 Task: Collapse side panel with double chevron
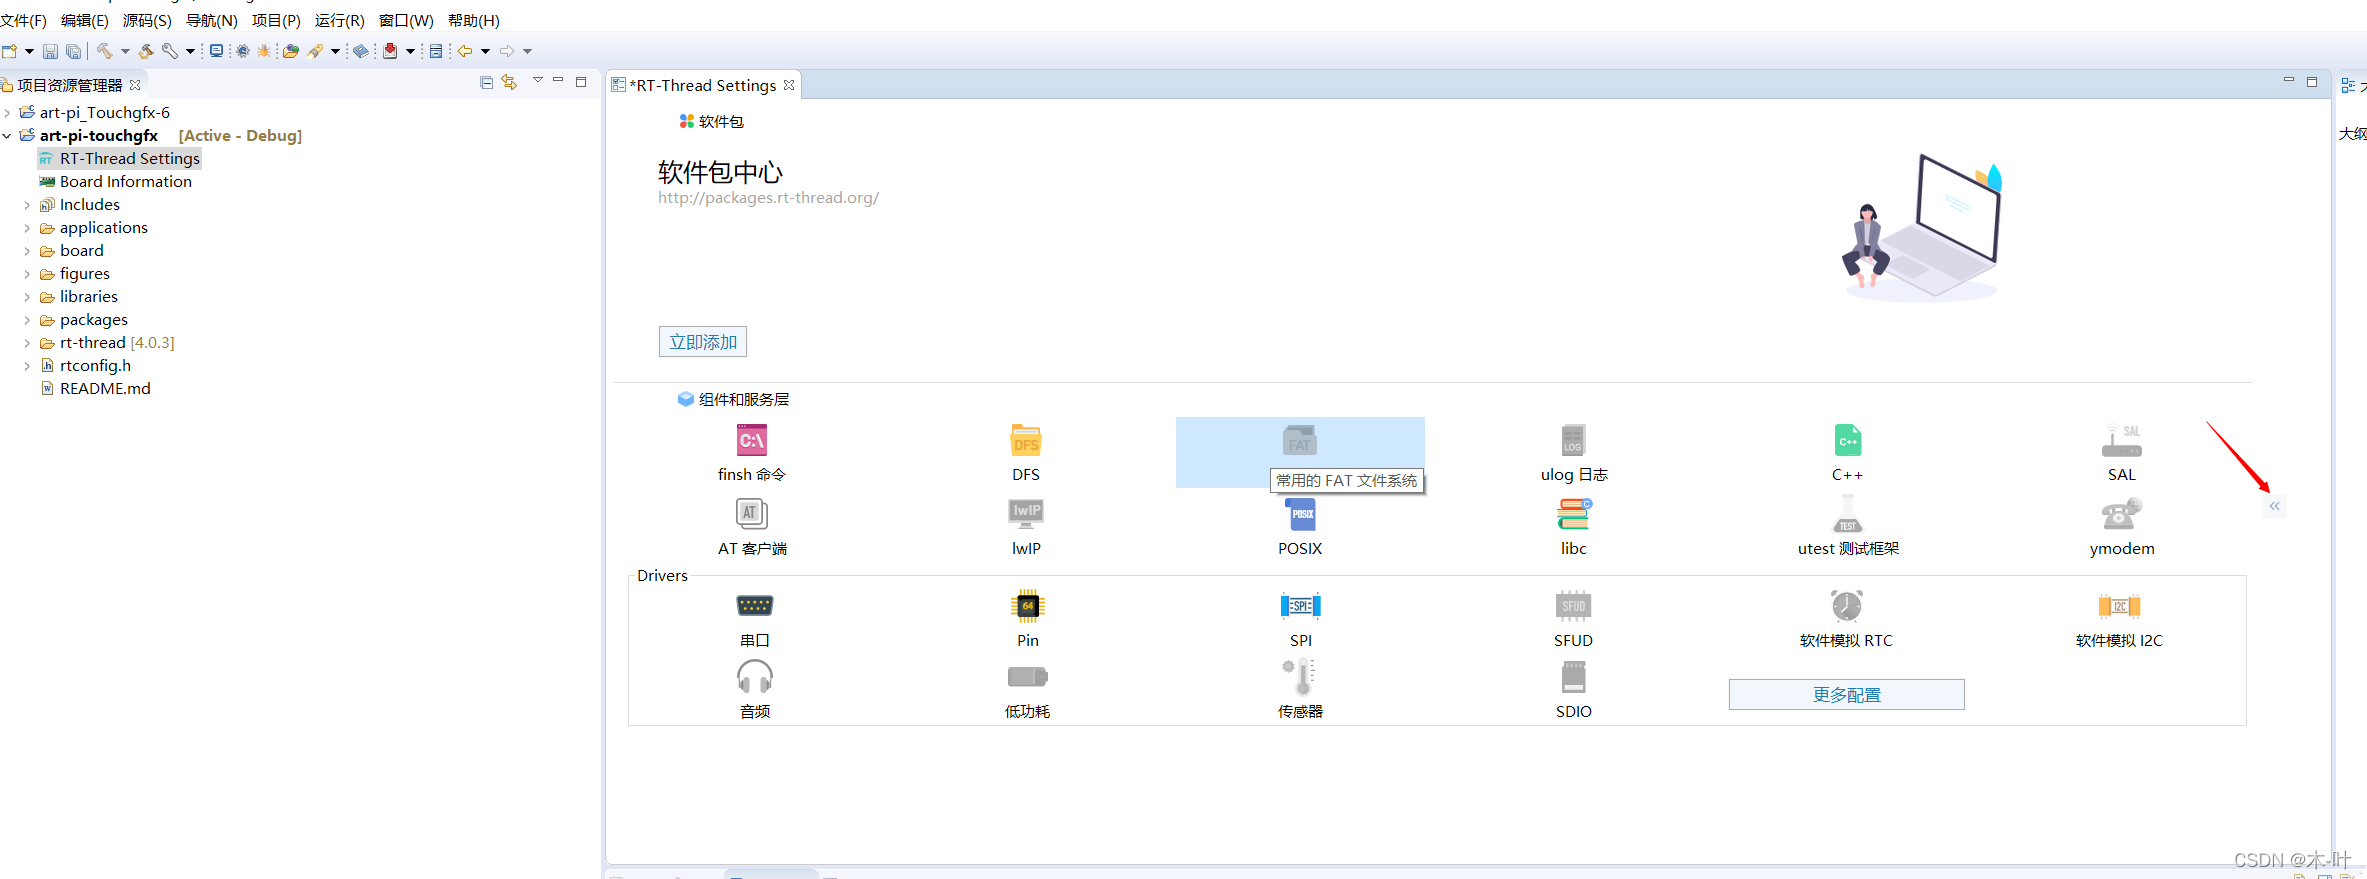pos(2275,506)
